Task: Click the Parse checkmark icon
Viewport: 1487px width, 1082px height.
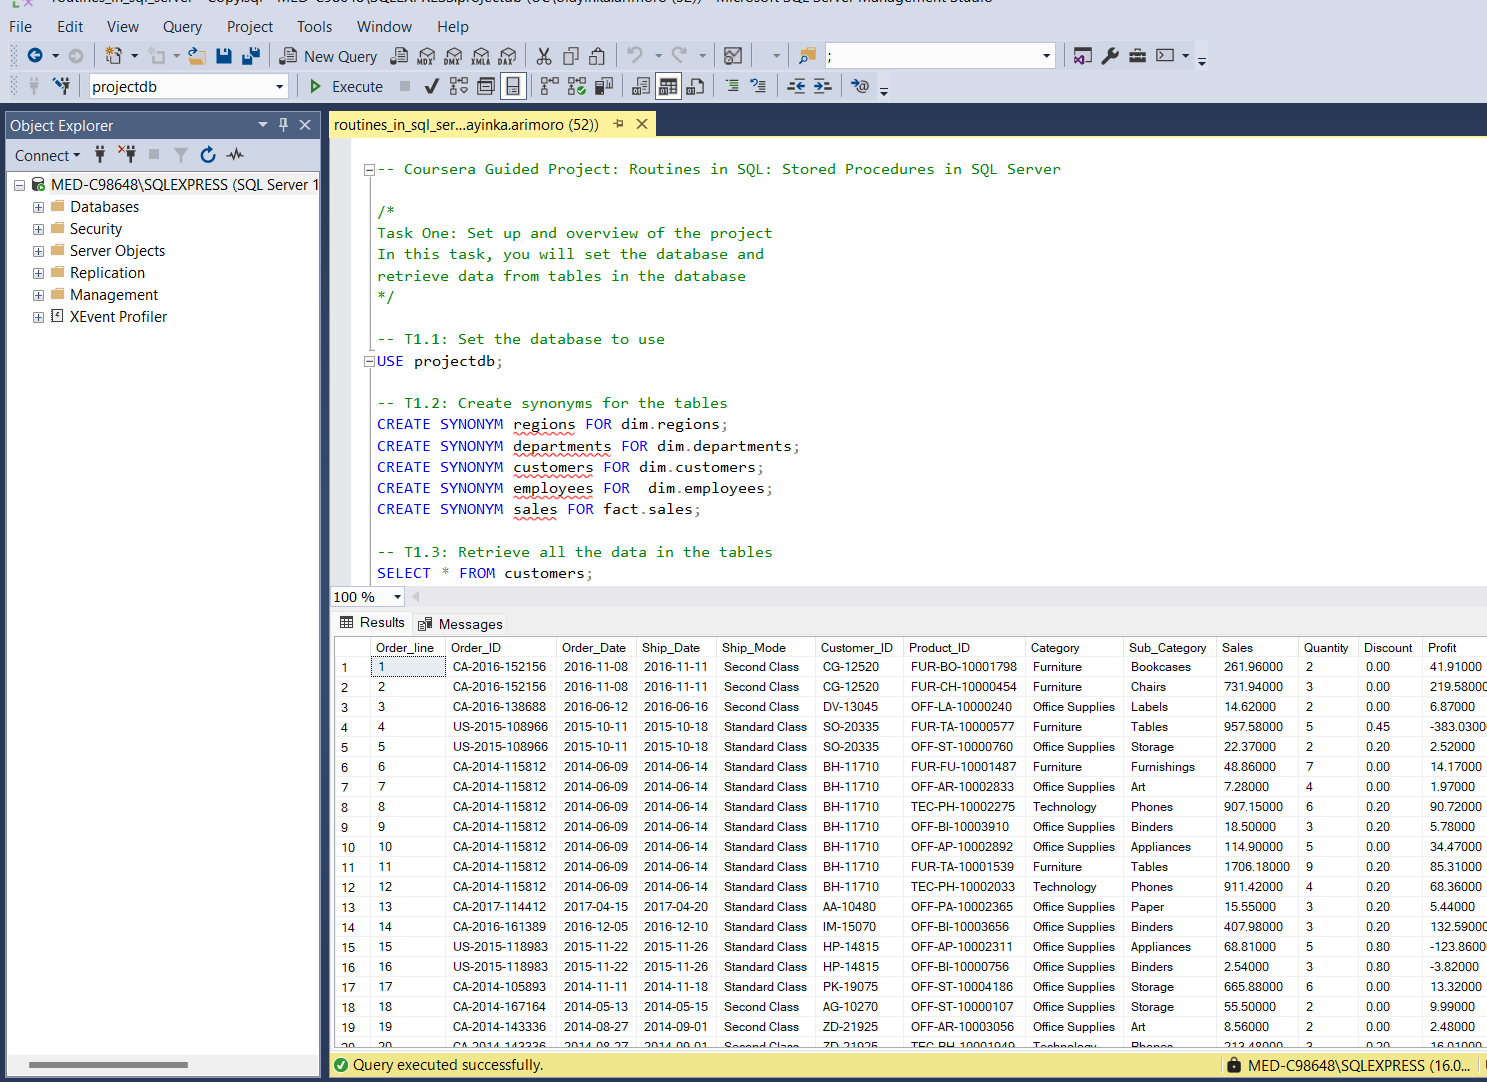Action: click(x=431, y=87)
